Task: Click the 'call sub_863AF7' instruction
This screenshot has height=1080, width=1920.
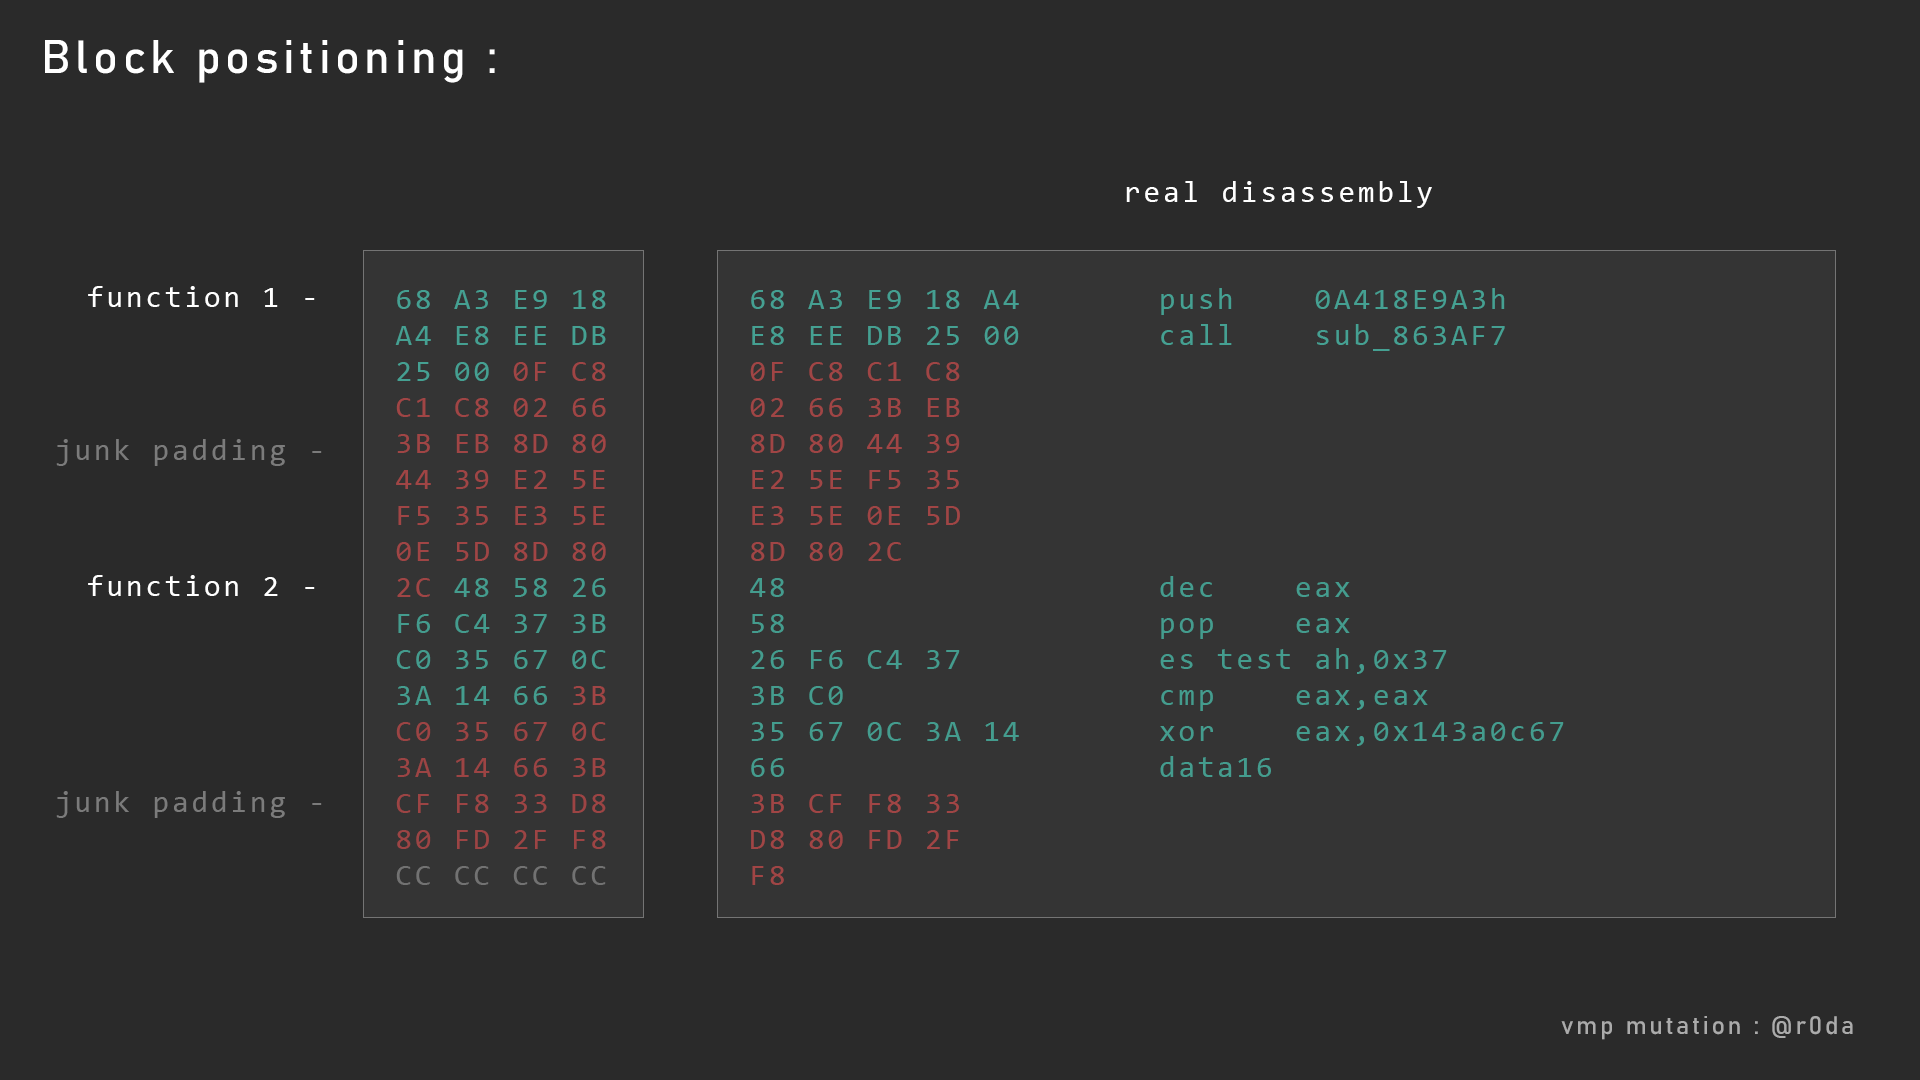Action: click(x=1332, y=336)
